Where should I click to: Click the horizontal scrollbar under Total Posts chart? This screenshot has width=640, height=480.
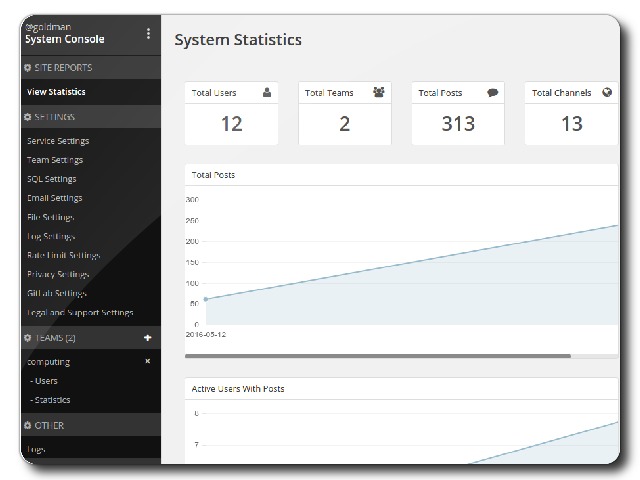point(378,355)
